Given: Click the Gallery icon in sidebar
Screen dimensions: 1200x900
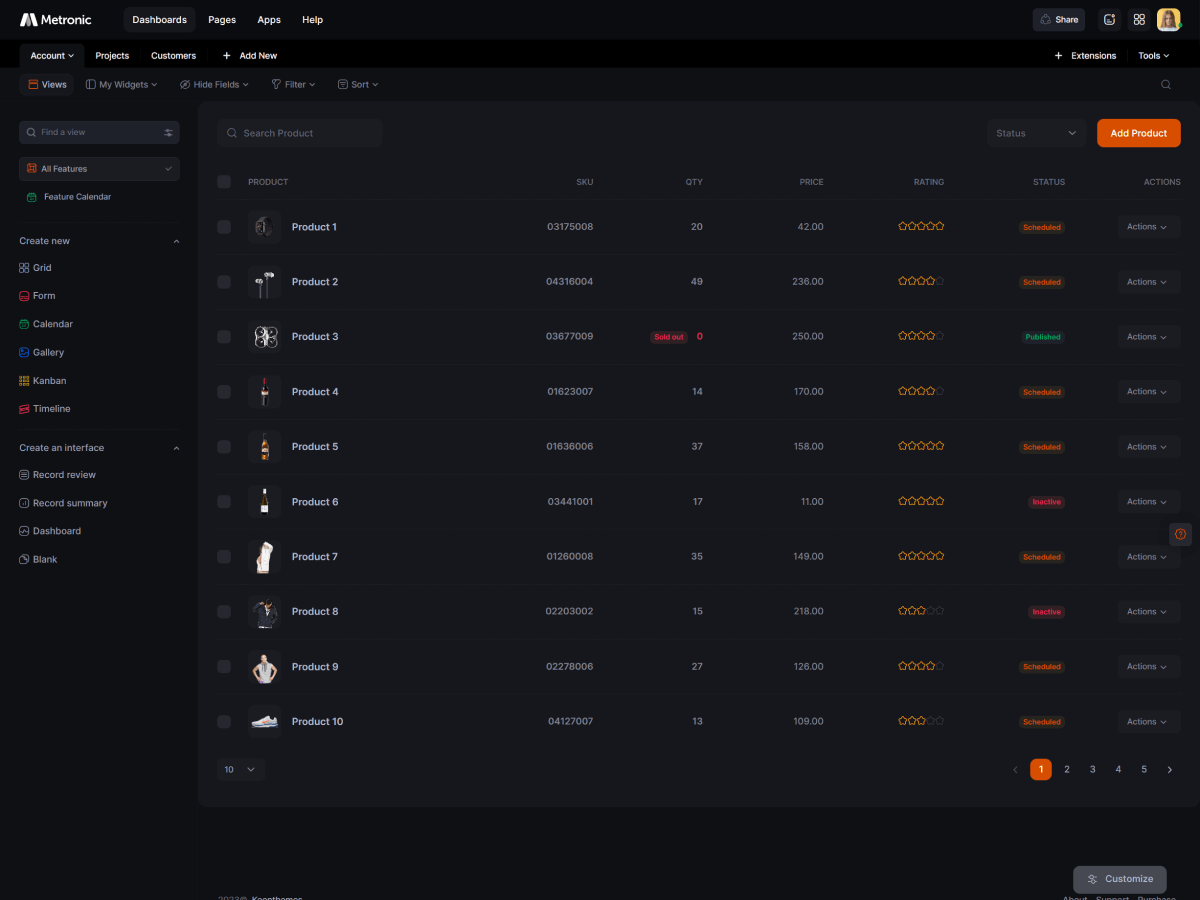Looking at the screenshot, I should coord(24,353).
